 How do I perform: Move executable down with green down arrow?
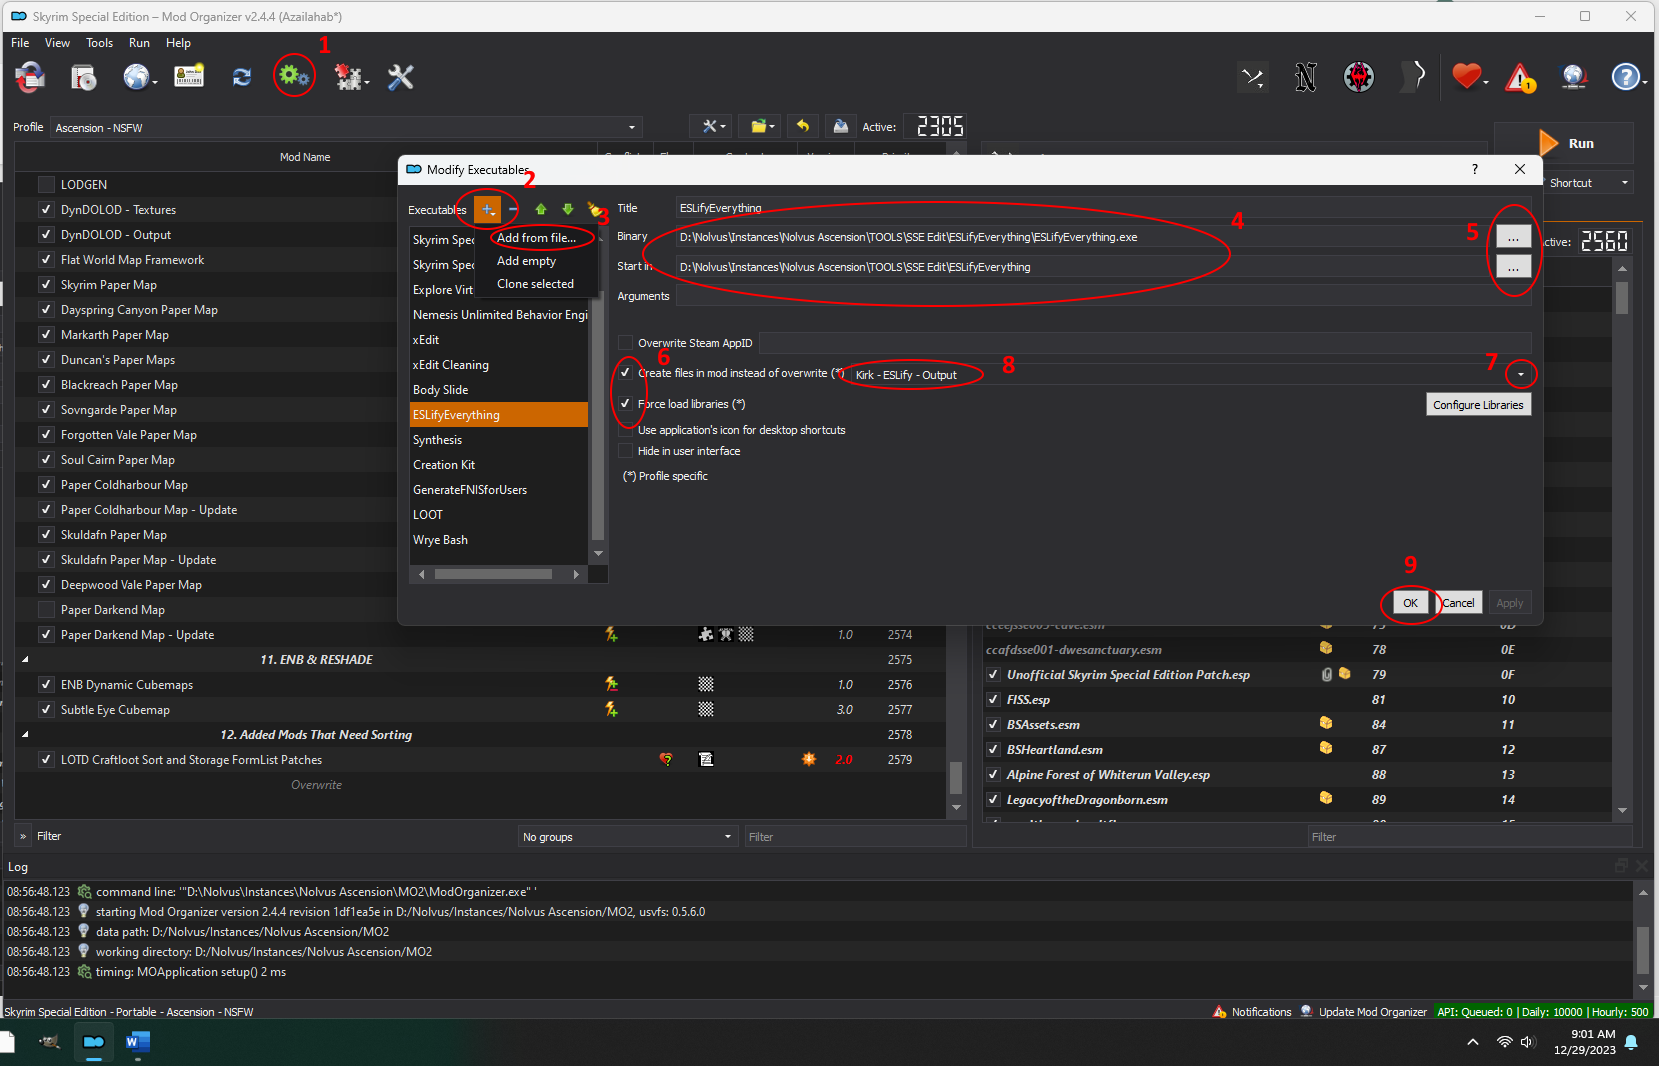[x=568, y=209]
